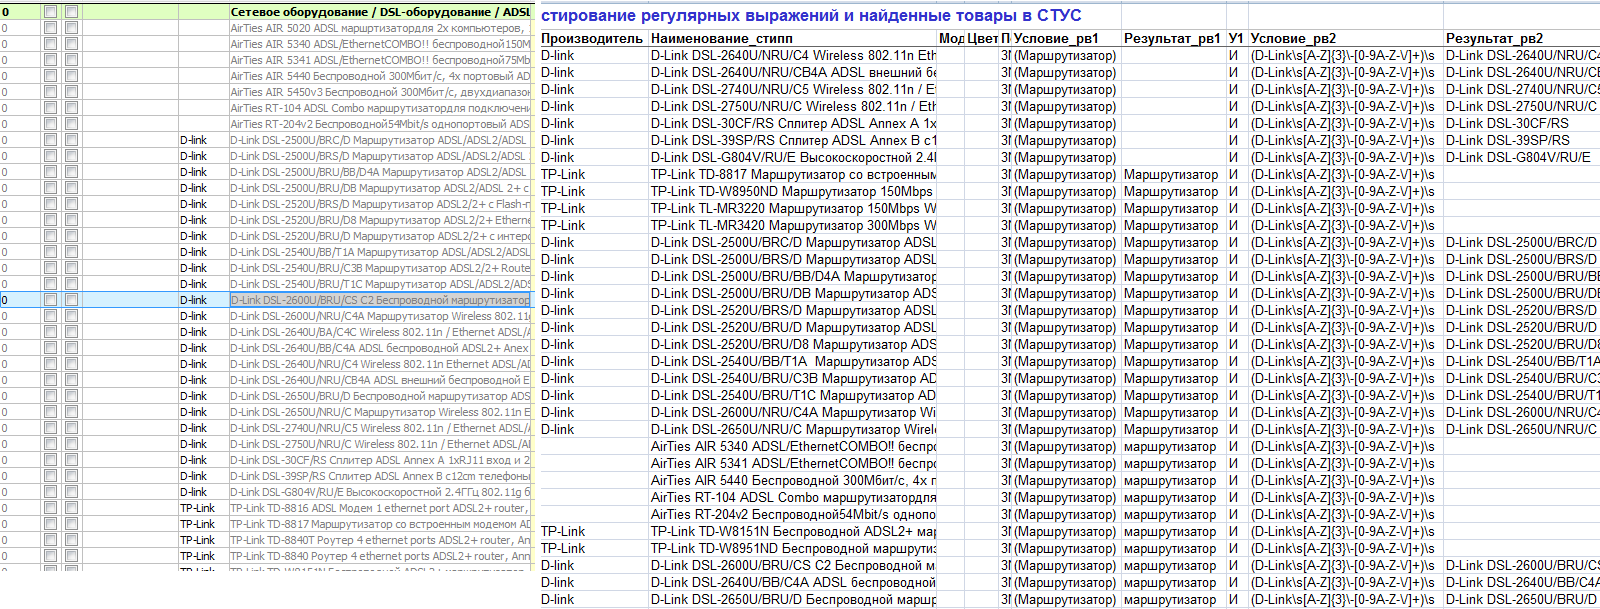Select the 'Производитель' column header
Screen dimensions: 1600x609
click(x=592, y=38)
